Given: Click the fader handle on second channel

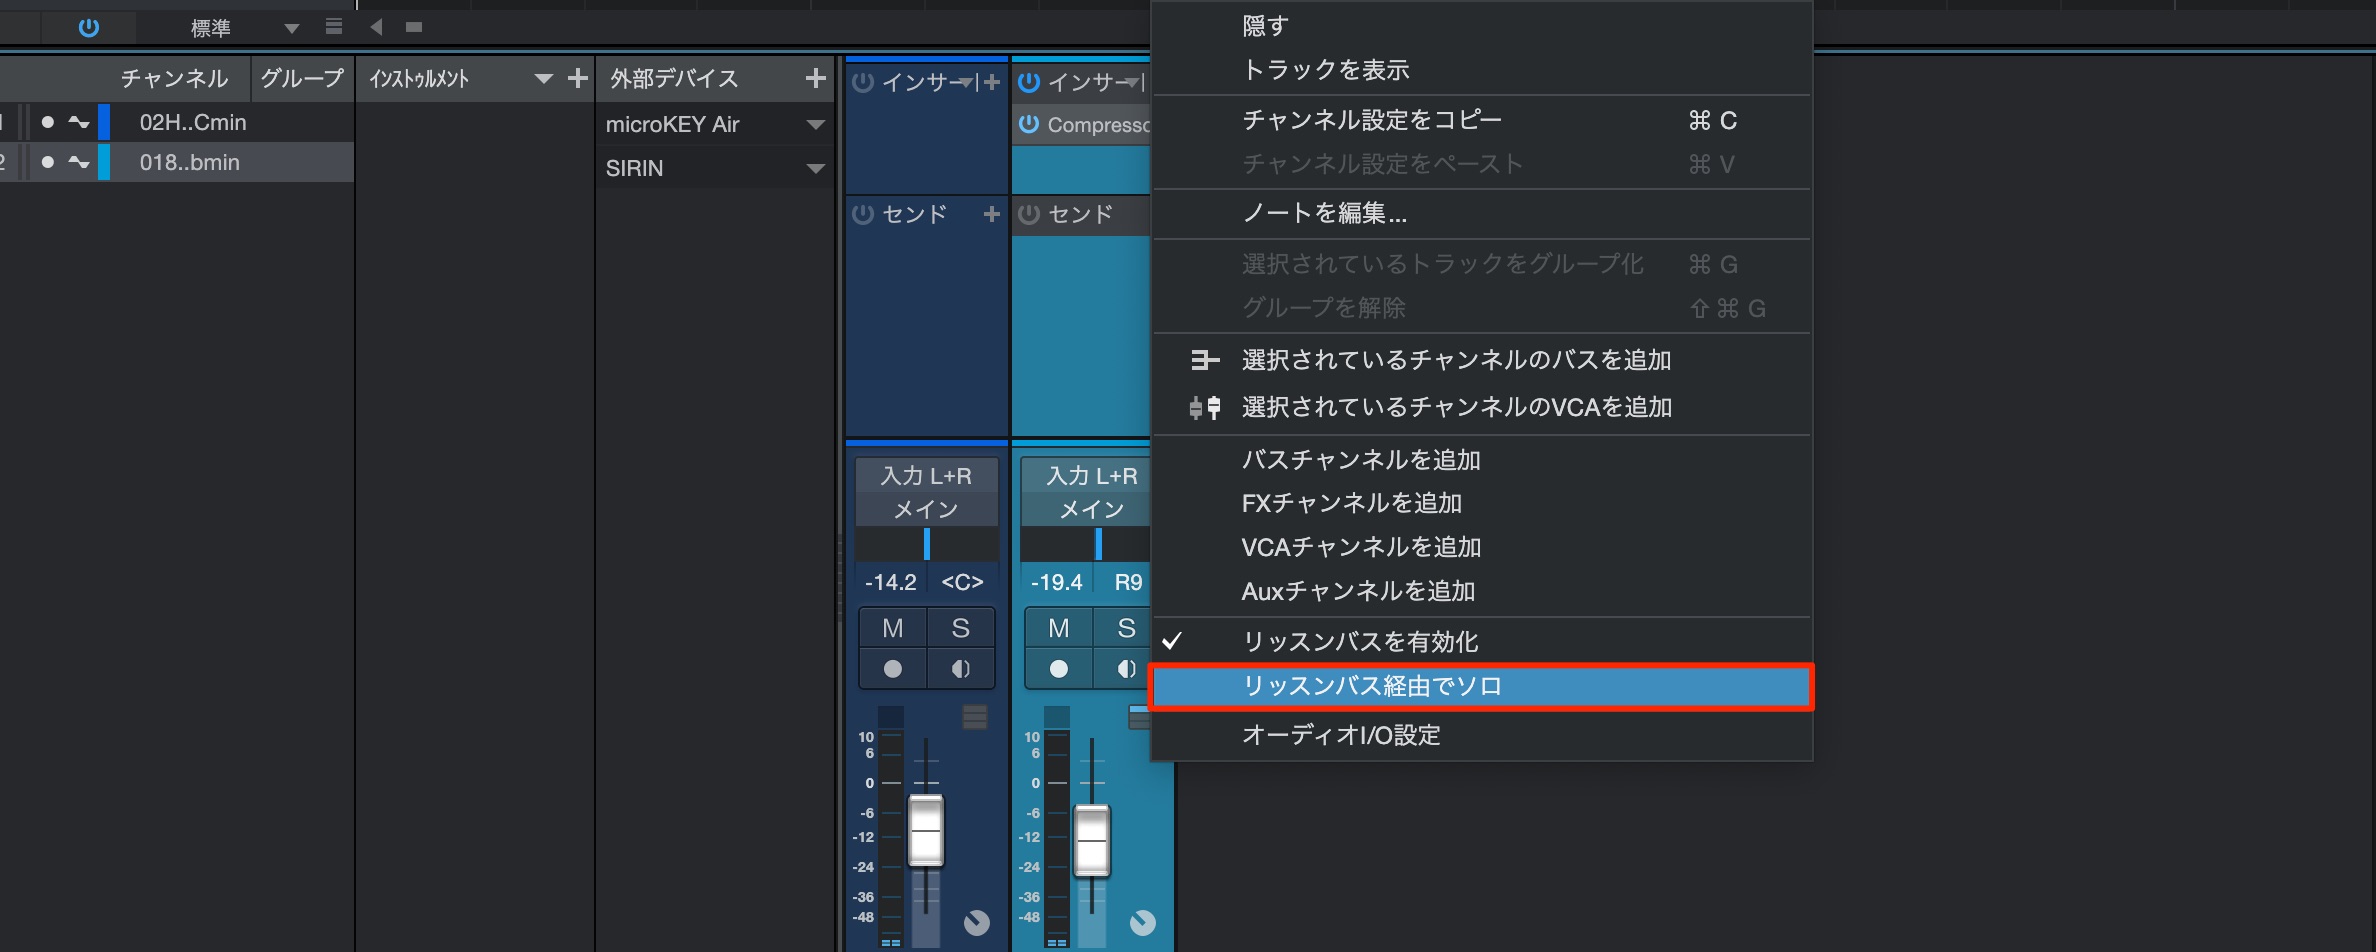Looking at the screenshot, I should 1092,840.
